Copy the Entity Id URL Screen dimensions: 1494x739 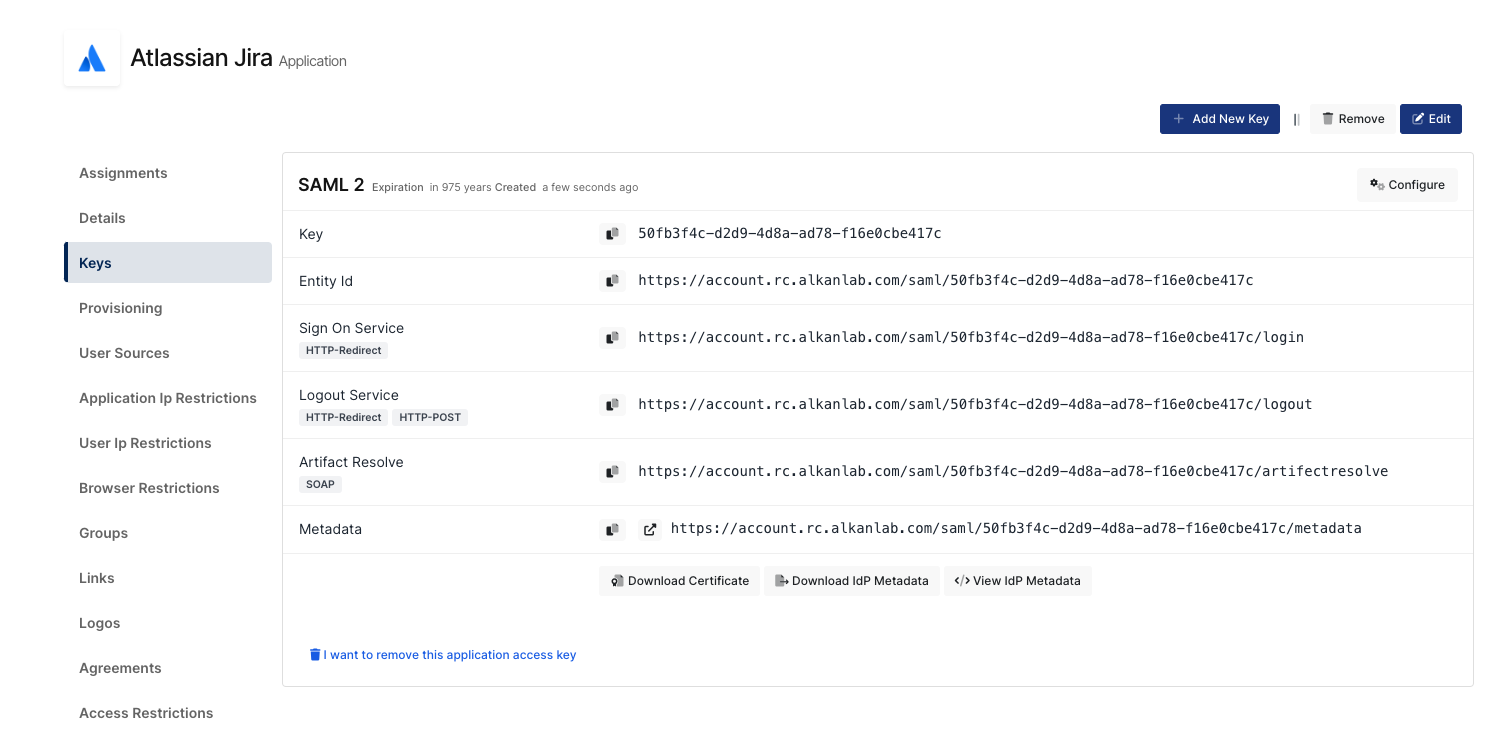point(612,281)
